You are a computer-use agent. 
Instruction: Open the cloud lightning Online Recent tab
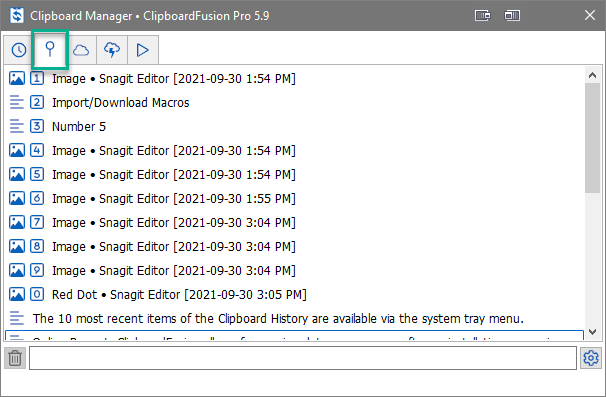click(x=112, y=50)
